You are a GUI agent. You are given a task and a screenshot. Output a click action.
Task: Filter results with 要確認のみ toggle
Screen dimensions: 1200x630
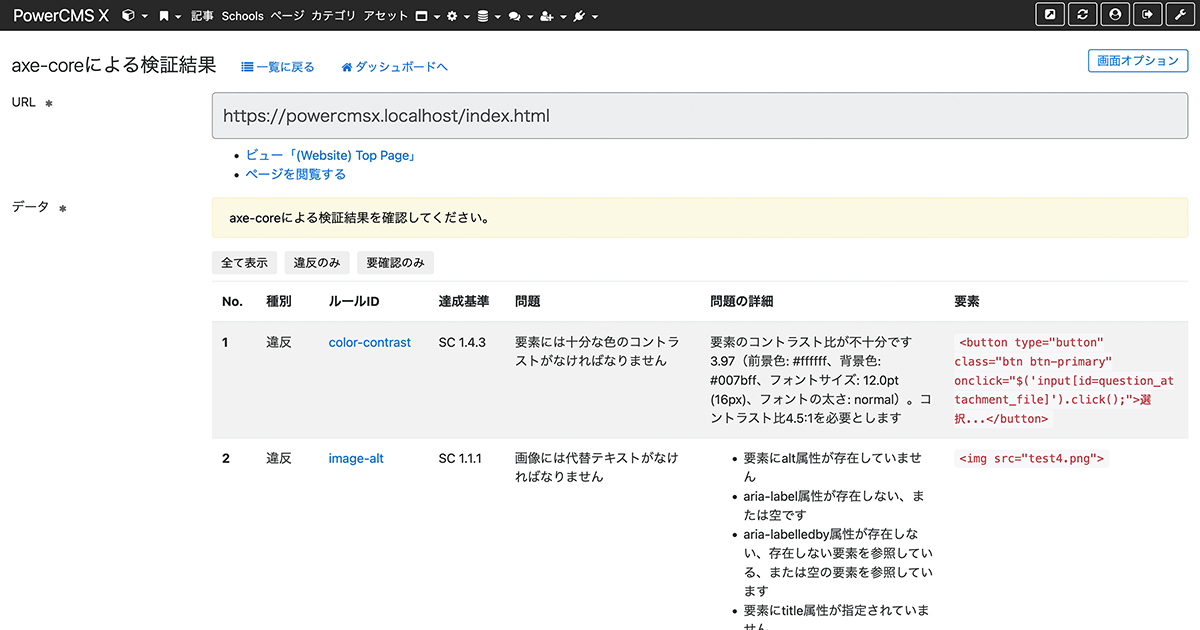pyautogui.click(x=394, y=262)
